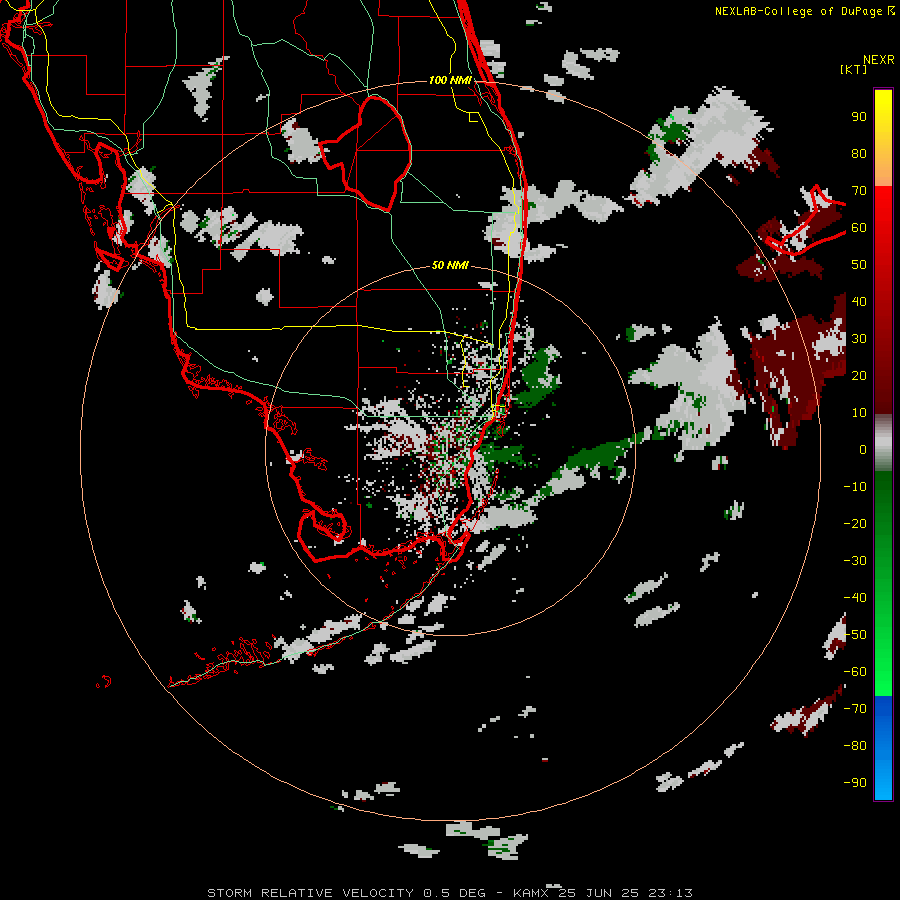Click the 50 NMI range ring label

click(450, 265)
